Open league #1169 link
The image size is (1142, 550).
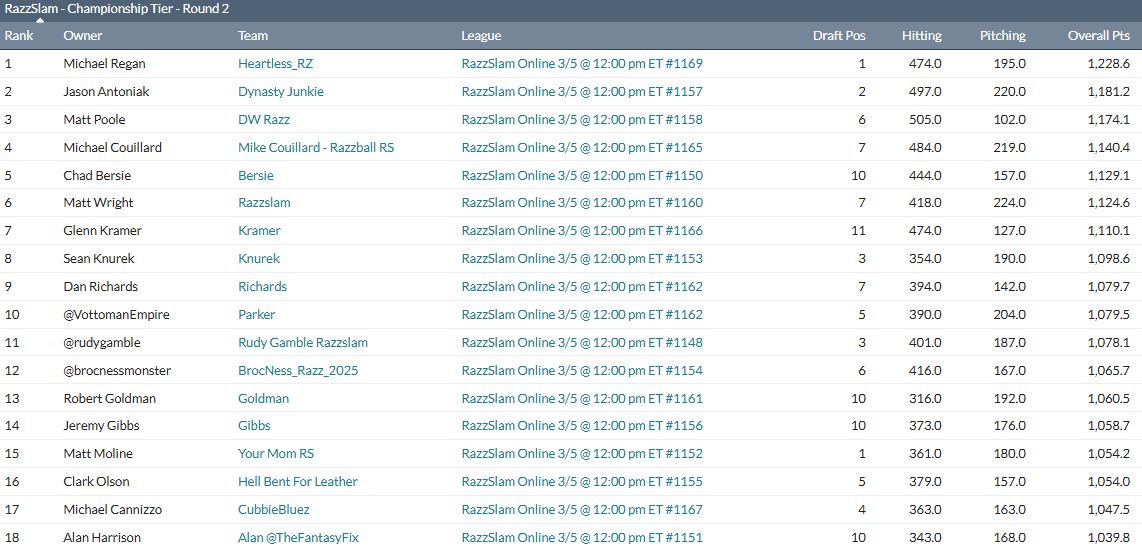pyautogui.click(x=582, y=63)
